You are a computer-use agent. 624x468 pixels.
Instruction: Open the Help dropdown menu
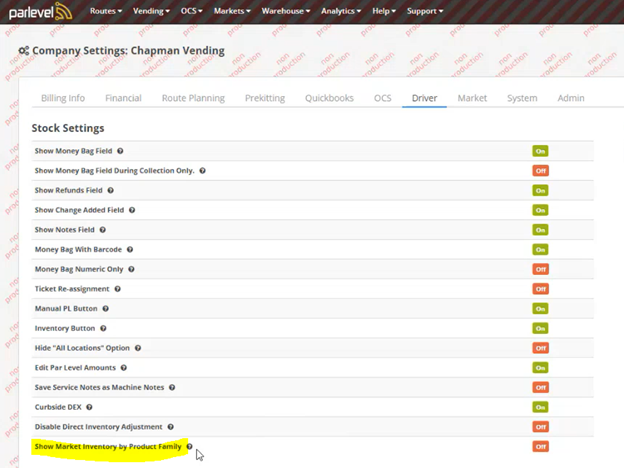(x=384, y=11)
